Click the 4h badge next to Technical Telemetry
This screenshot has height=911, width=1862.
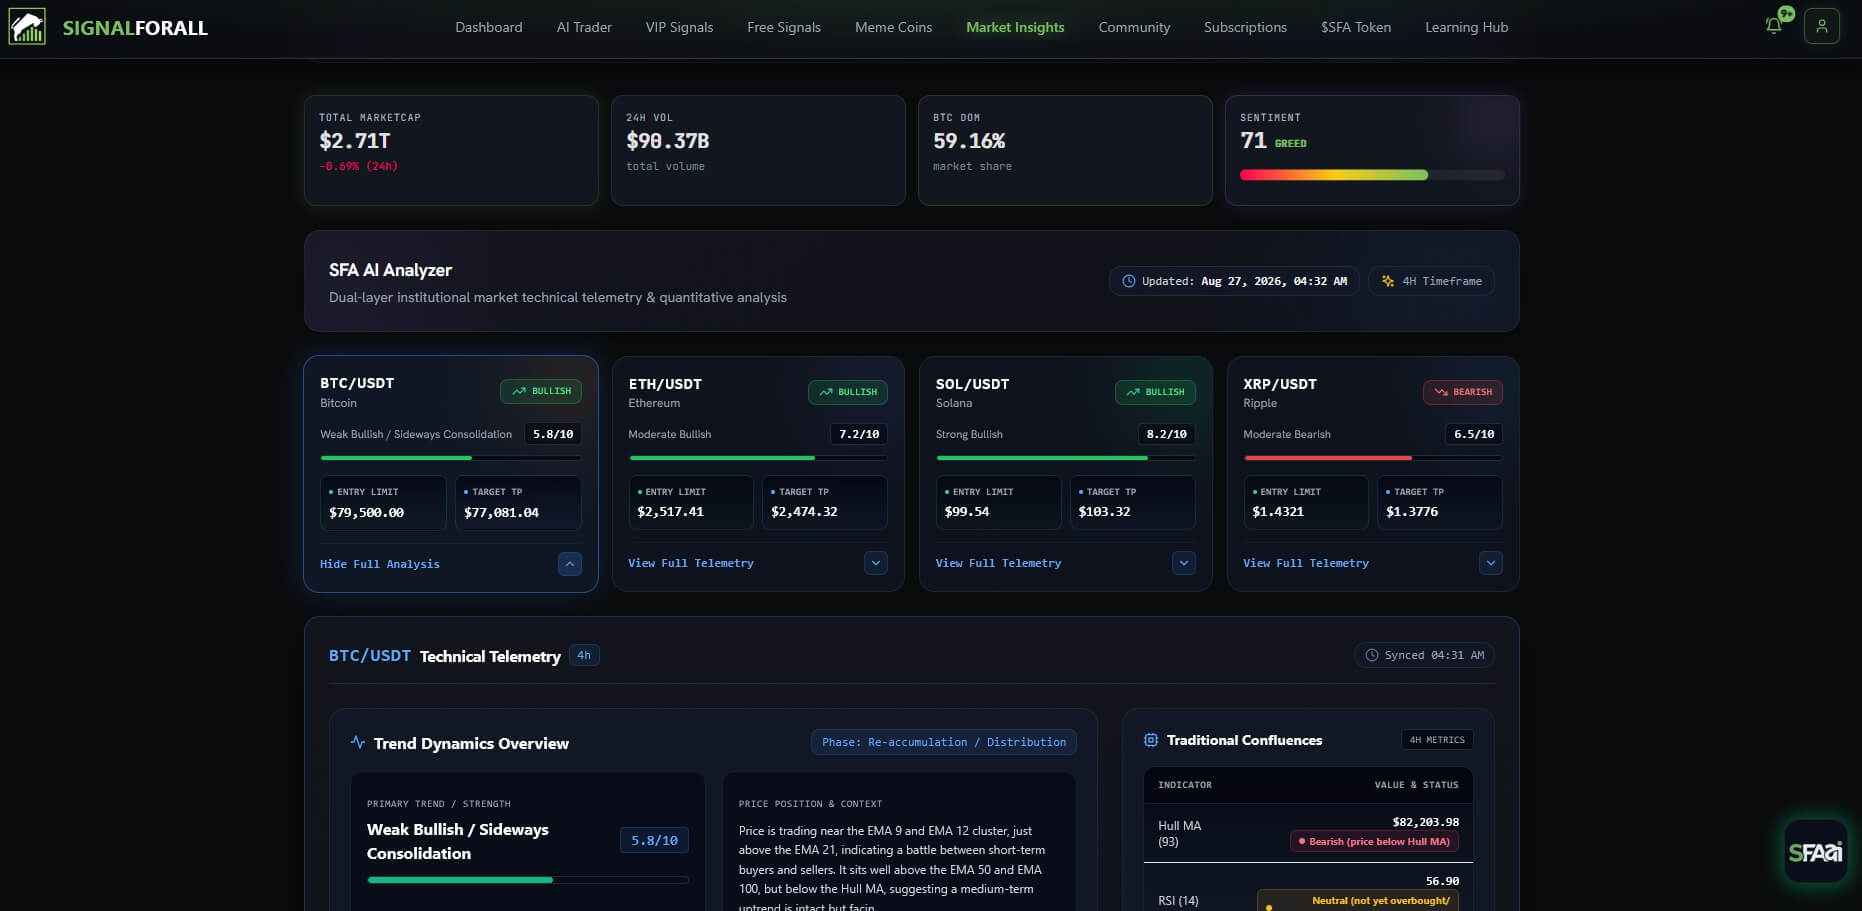point(584,655)
